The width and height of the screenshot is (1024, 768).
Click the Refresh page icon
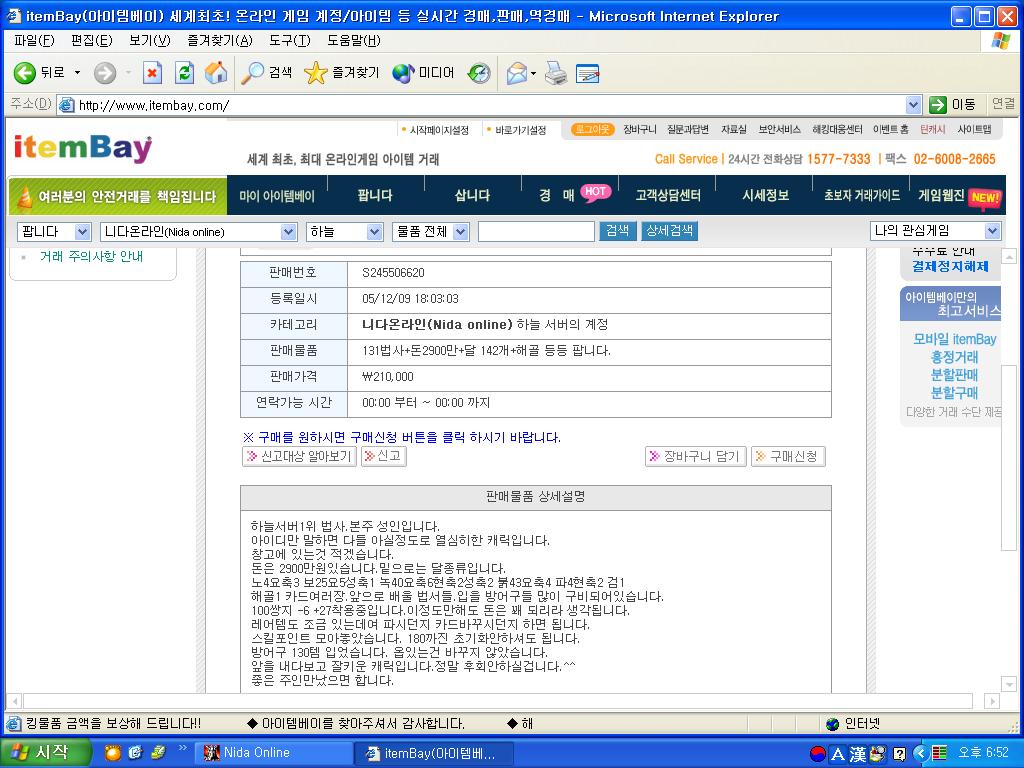point(184,73)
